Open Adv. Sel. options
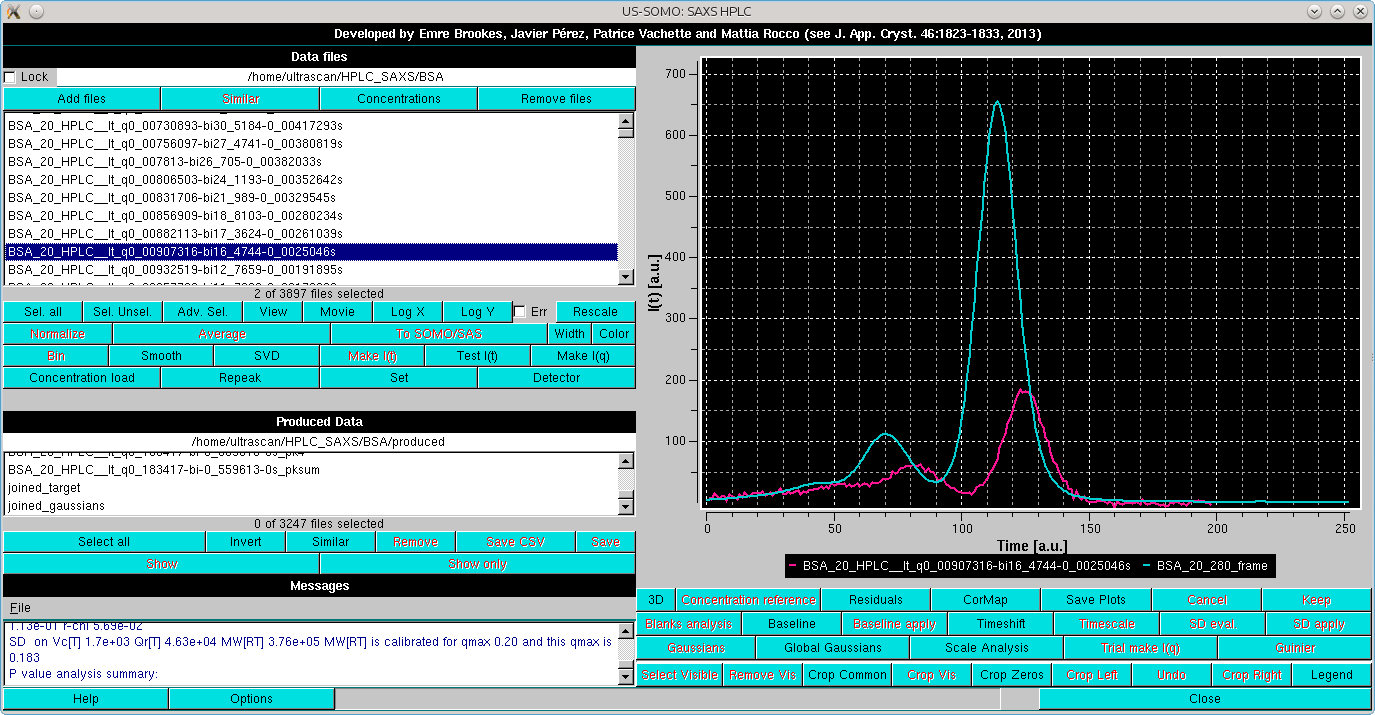The width and height of the screenshot is (1375, 715). [x=203, y=312]
